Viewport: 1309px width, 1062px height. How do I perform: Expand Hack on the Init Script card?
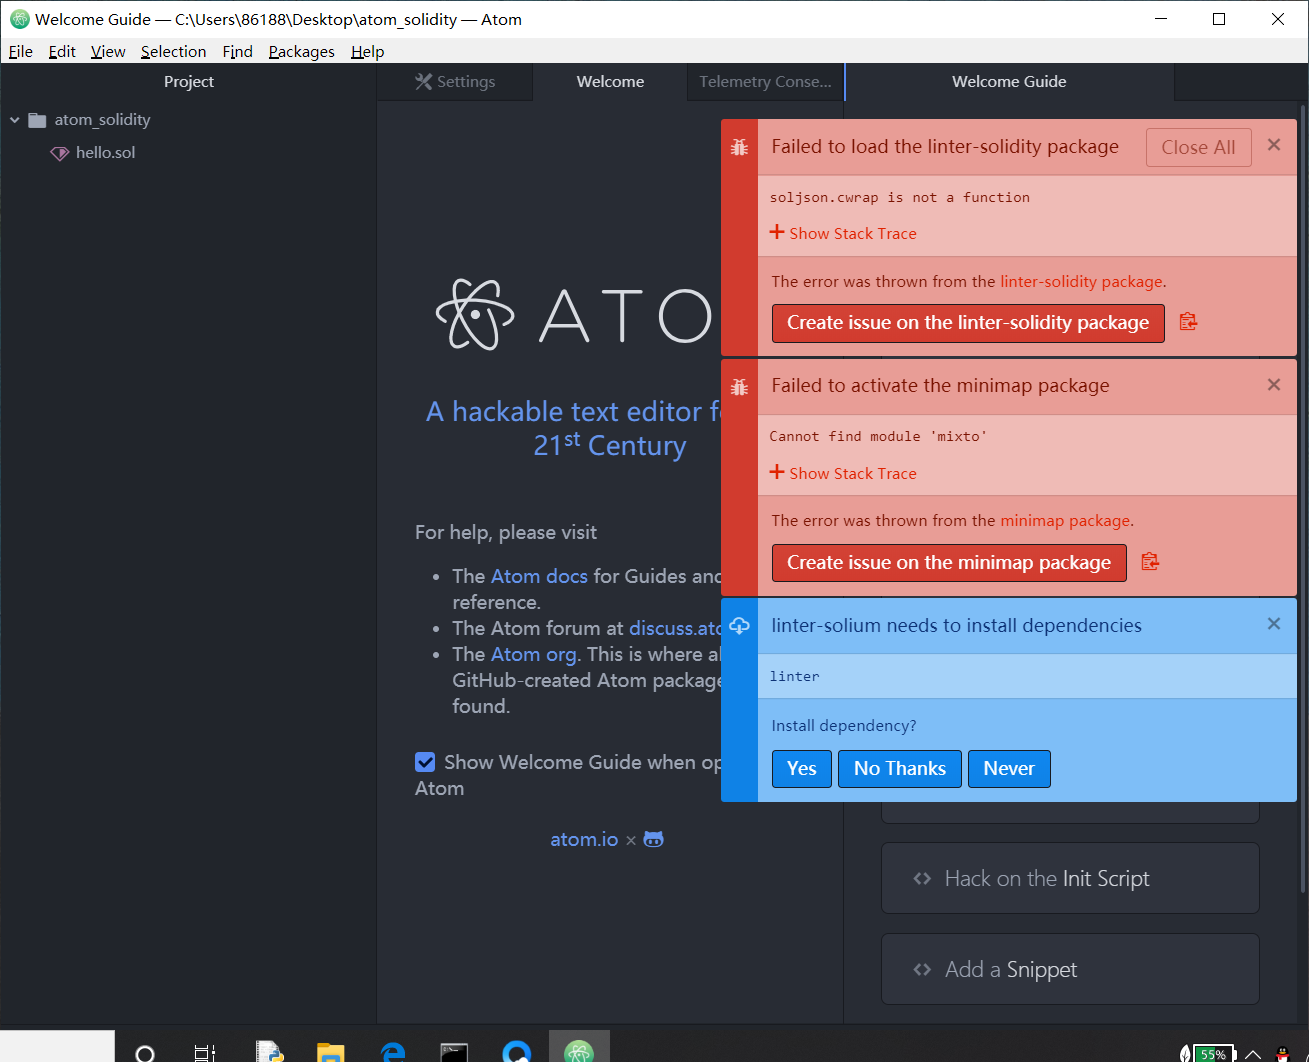(1070, 878)
